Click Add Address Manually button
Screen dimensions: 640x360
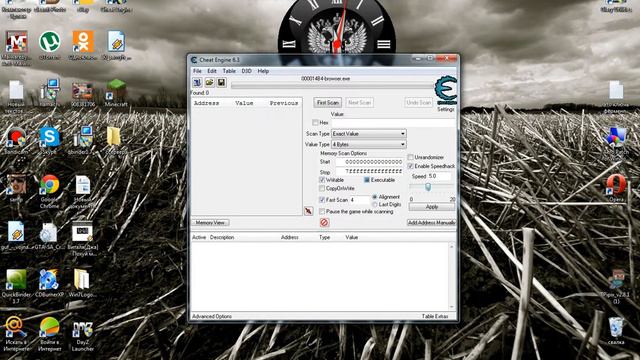pos(431,223)
